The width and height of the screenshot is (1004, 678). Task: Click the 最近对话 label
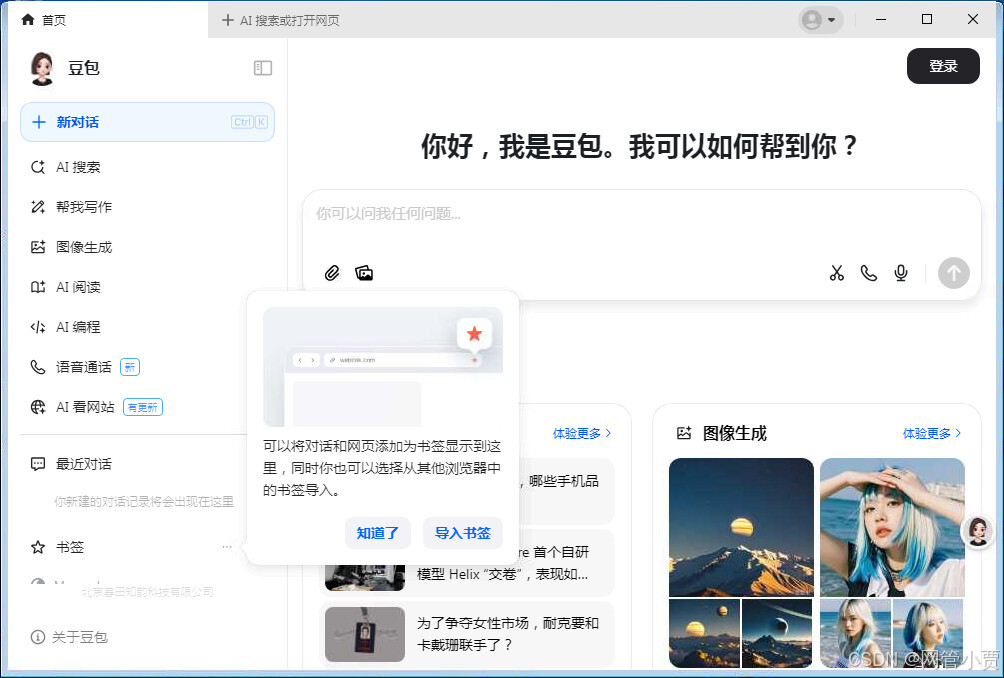tap(84, 464)
